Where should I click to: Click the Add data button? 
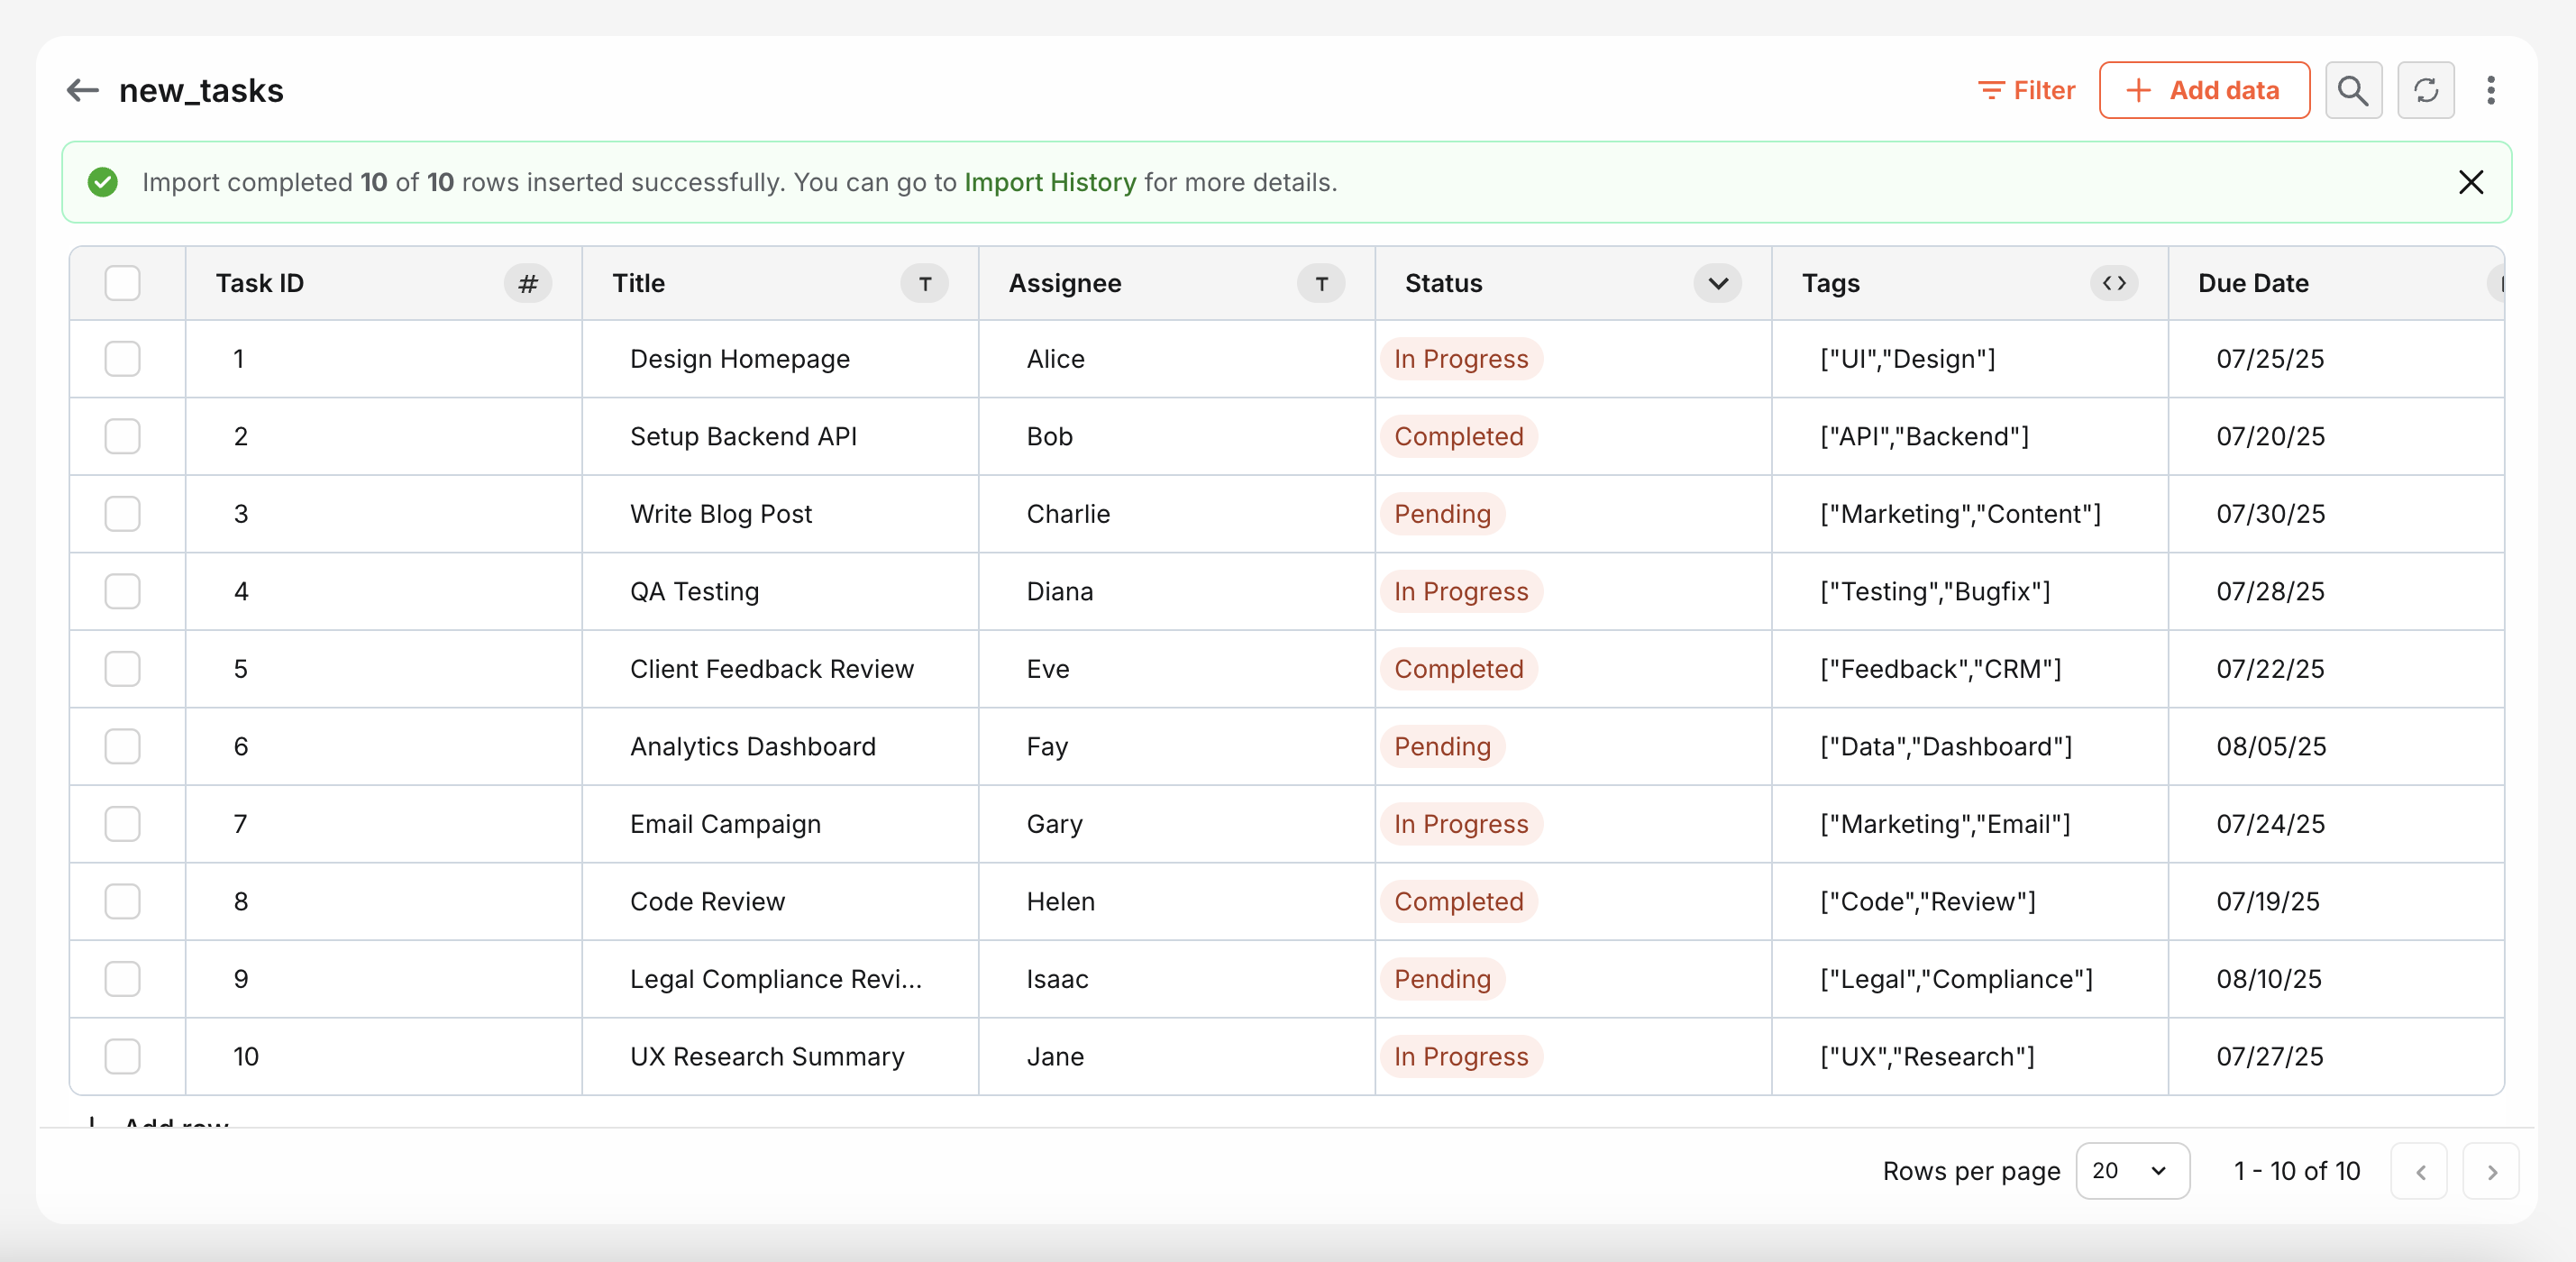[2204, 90]
